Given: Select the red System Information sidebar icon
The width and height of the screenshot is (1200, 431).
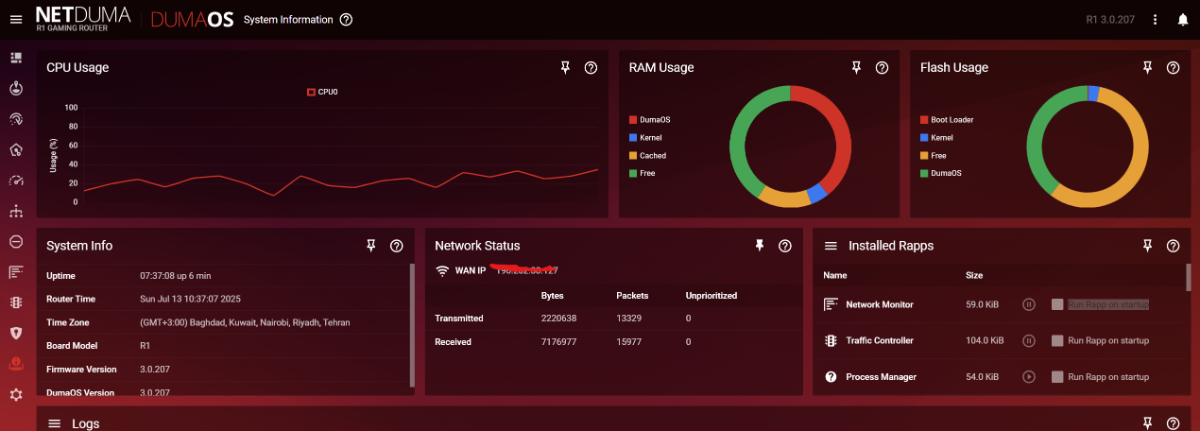Looking at the screenshot, I should (15, 364).
